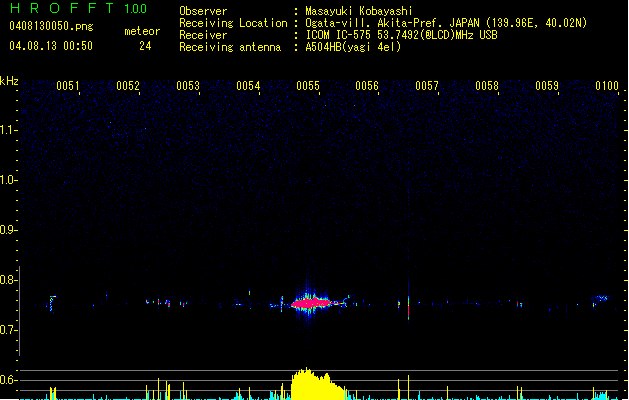Click the 0.7 frequency axis label
The width and height of the screenshot is (629, 400).
8,330
